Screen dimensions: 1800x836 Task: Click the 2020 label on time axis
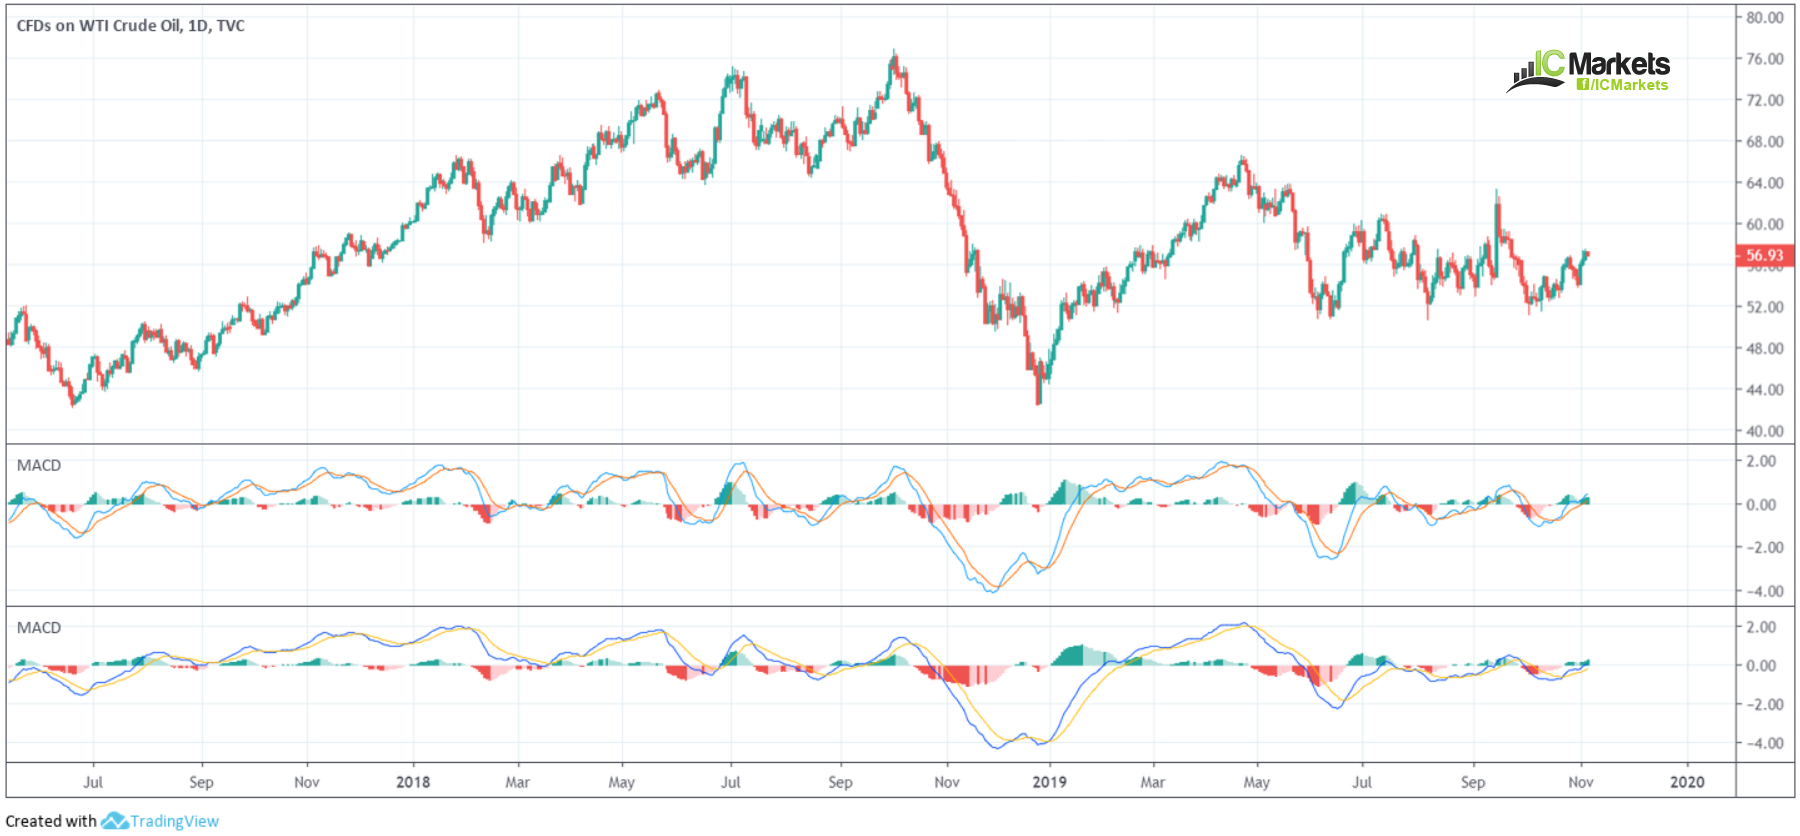point(1687,782)
